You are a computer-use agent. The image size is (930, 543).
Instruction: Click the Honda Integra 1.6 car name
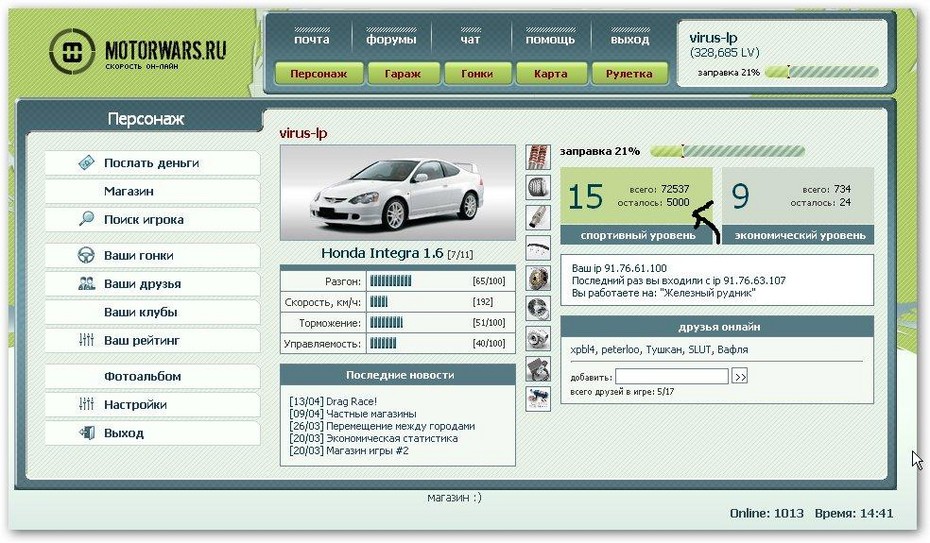(382, 253)
